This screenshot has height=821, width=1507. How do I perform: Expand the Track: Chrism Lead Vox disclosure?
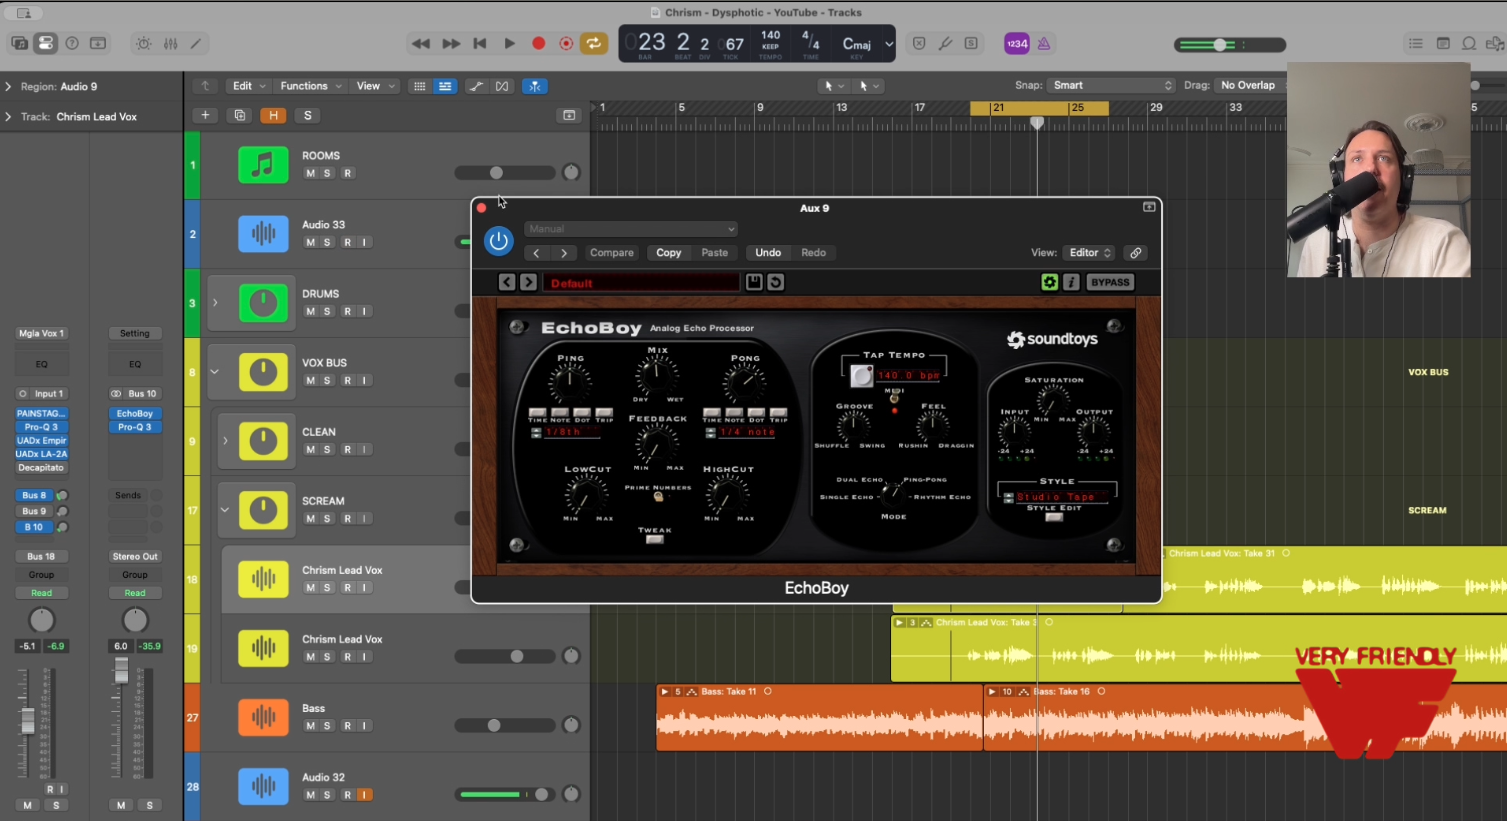pyautogui.click(x=8, y=117)
